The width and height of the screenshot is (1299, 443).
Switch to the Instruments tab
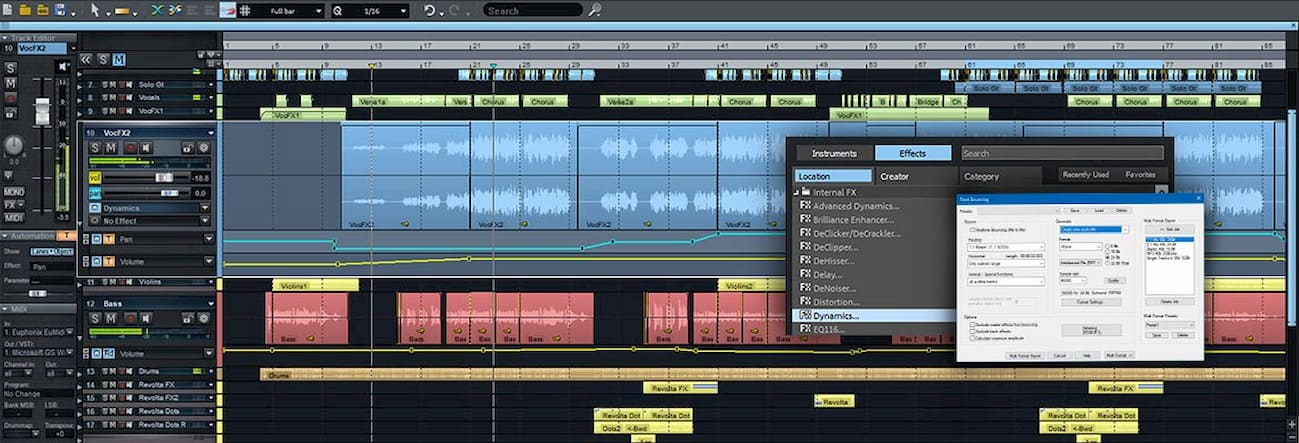pyautogui.click(x=833, y=154)
